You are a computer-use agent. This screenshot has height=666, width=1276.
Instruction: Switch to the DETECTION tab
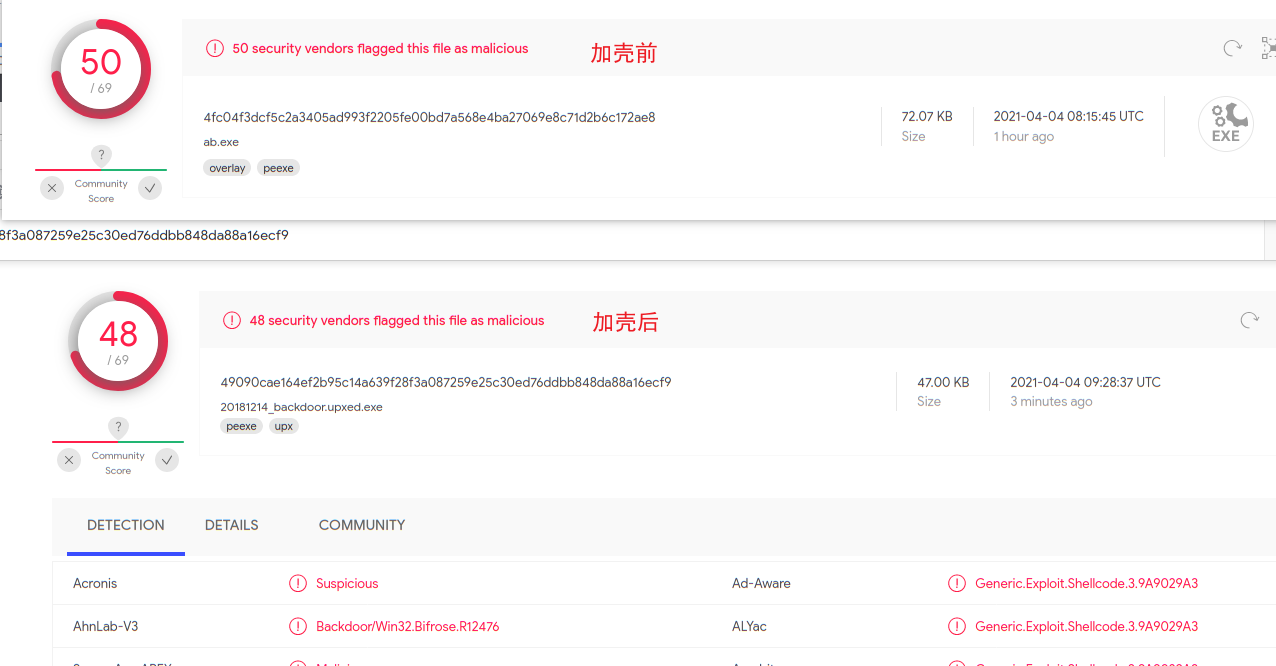click(126, 525)
